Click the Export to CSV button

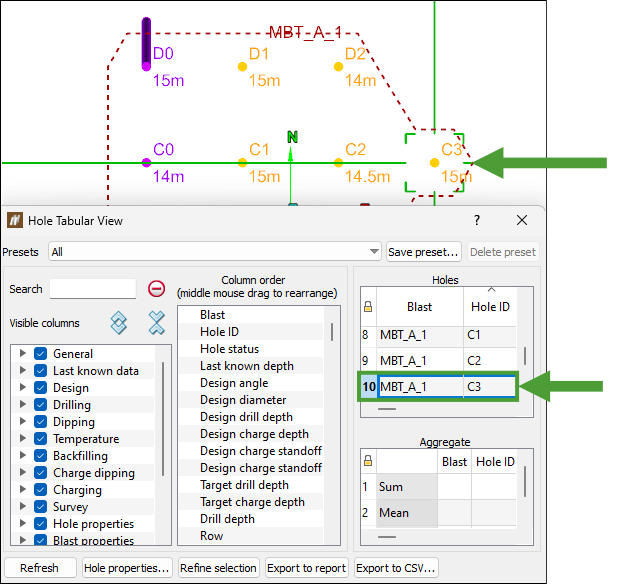click(x=396, y=568)
